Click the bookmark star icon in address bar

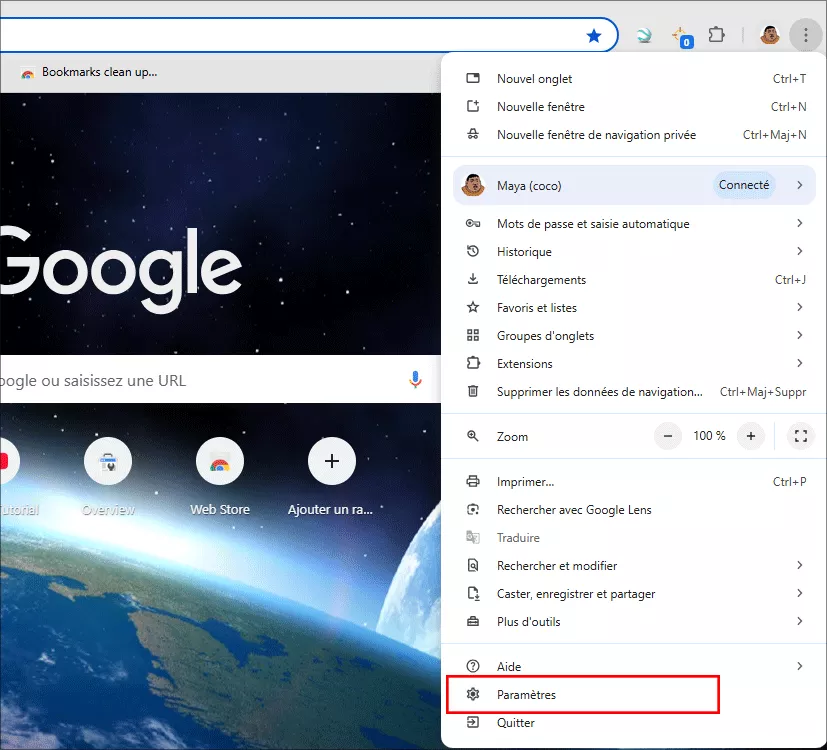[594, 36]
